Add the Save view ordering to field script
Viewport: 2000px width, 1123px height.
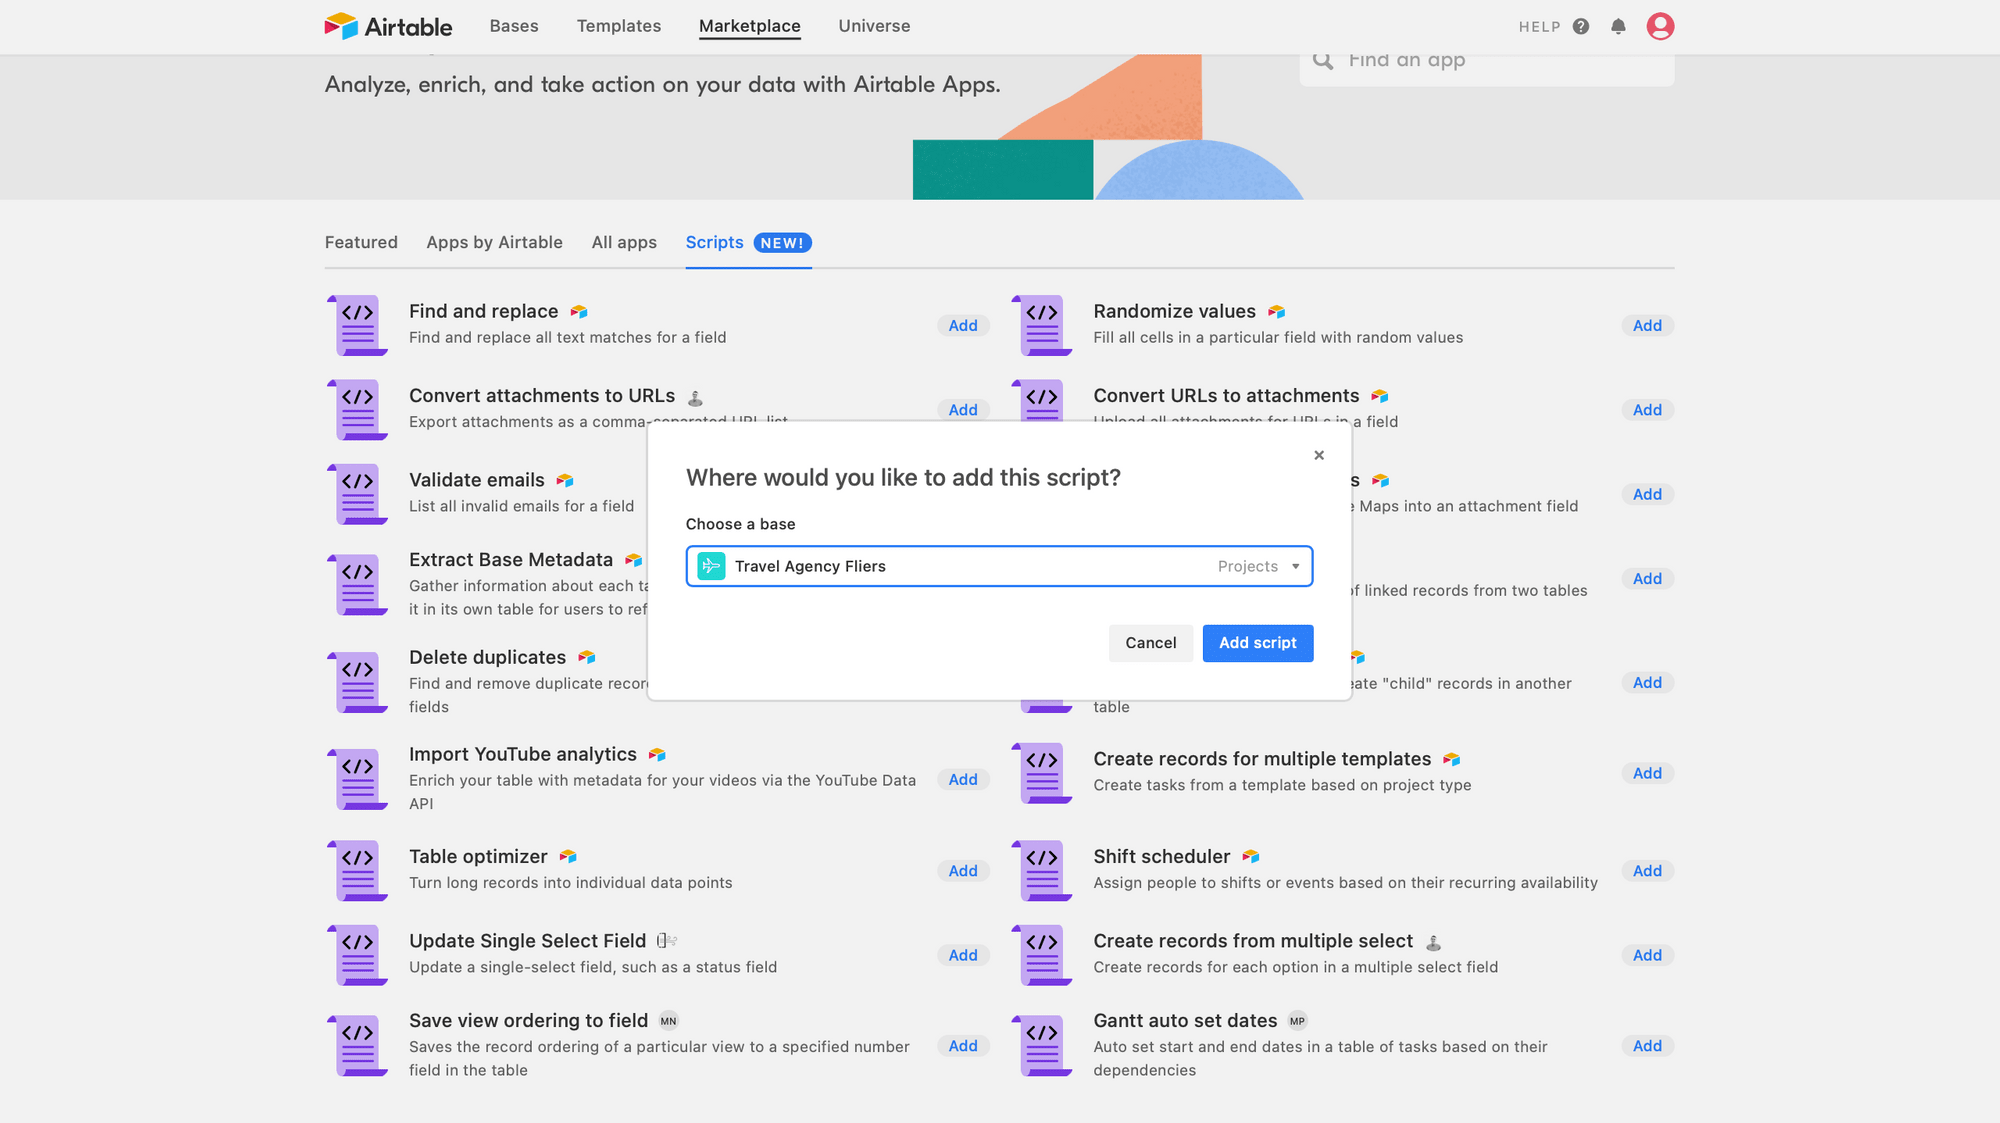click(963, 1046)
